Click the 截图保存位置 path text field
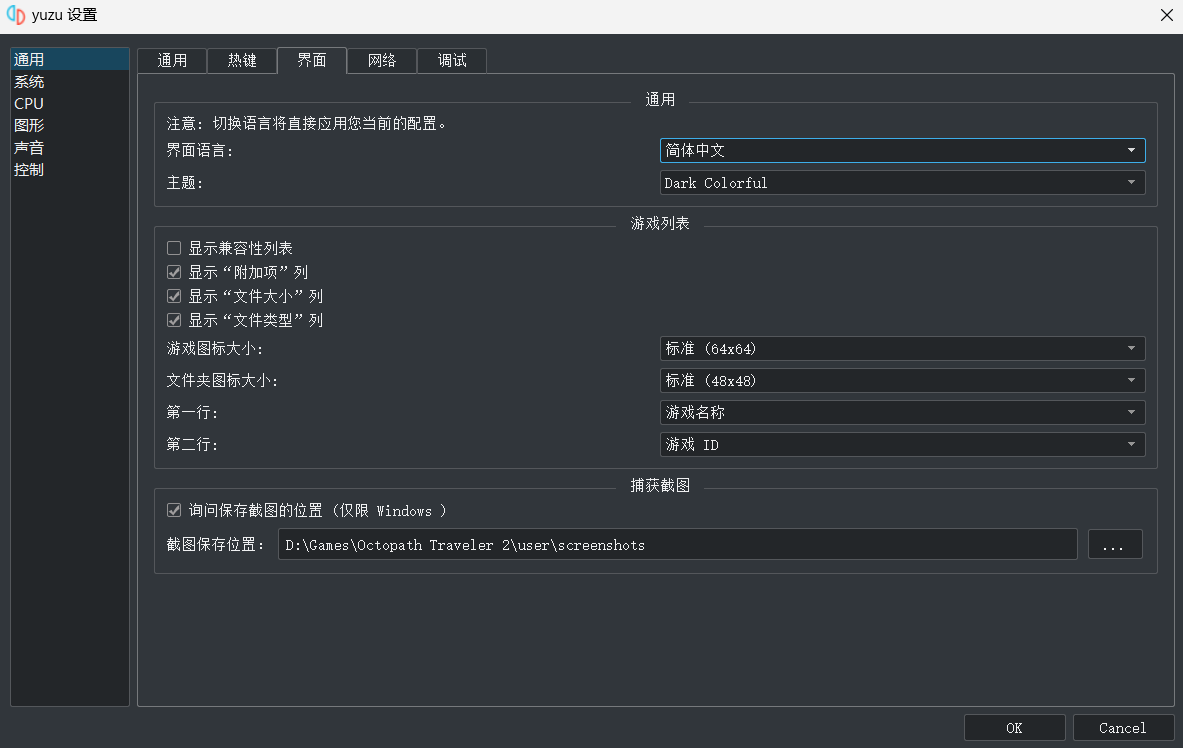Viewport: 1183px width, 748px height. point(676,545)
